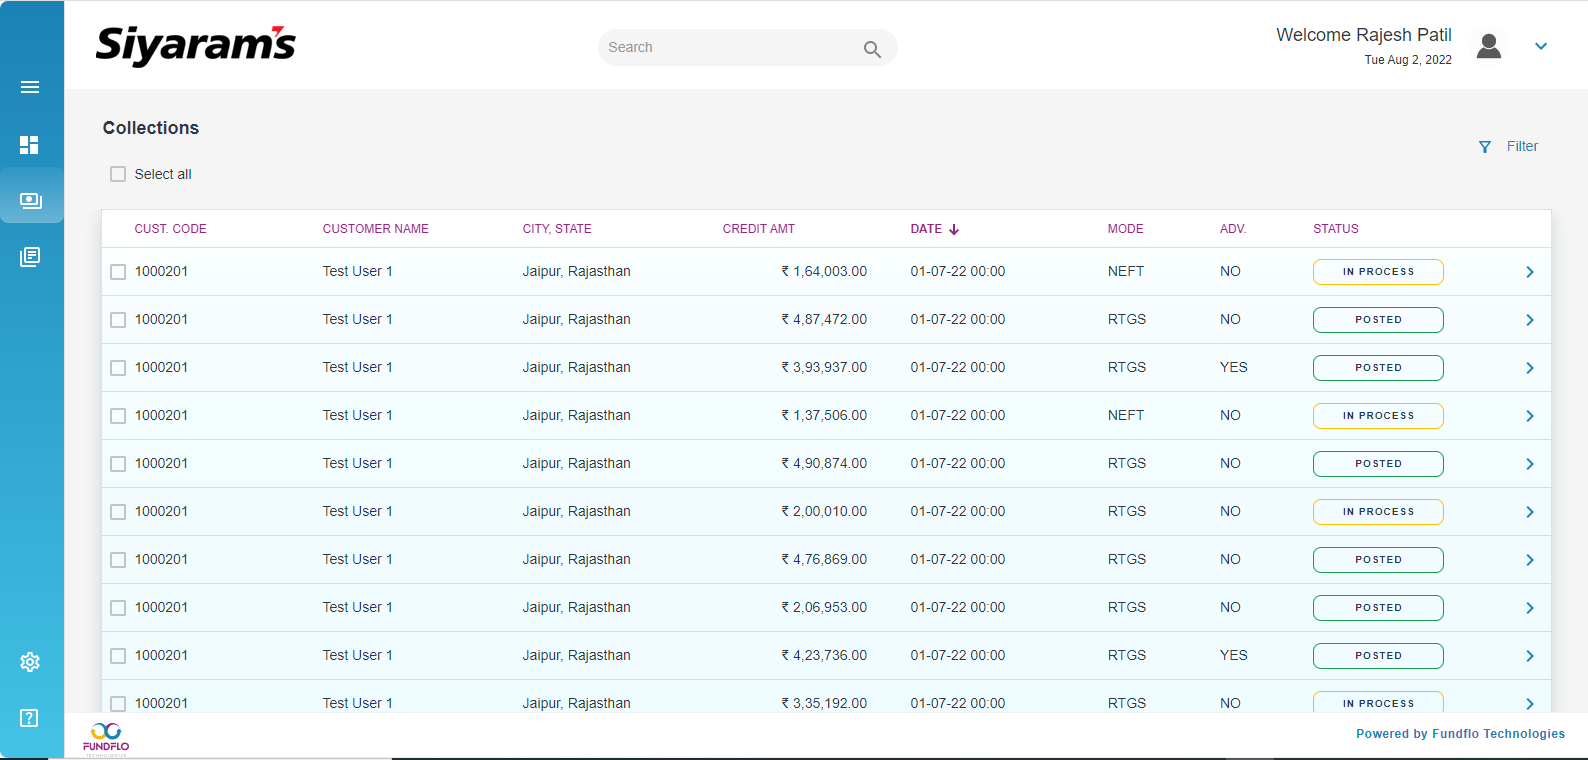Viewport: 1588px width, 760px height.
Task: Open settings gear in sidebar
Action: tap(30, 662)
